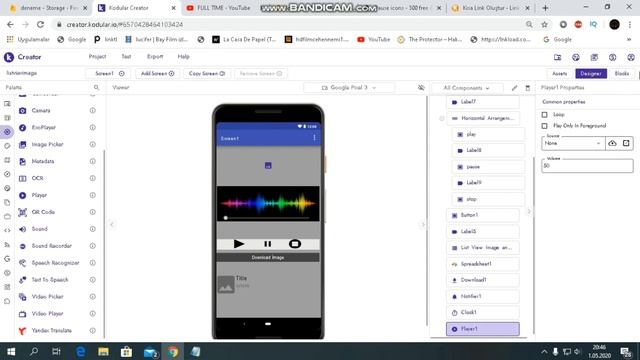Open the Project menu

(x=97, y=57)
